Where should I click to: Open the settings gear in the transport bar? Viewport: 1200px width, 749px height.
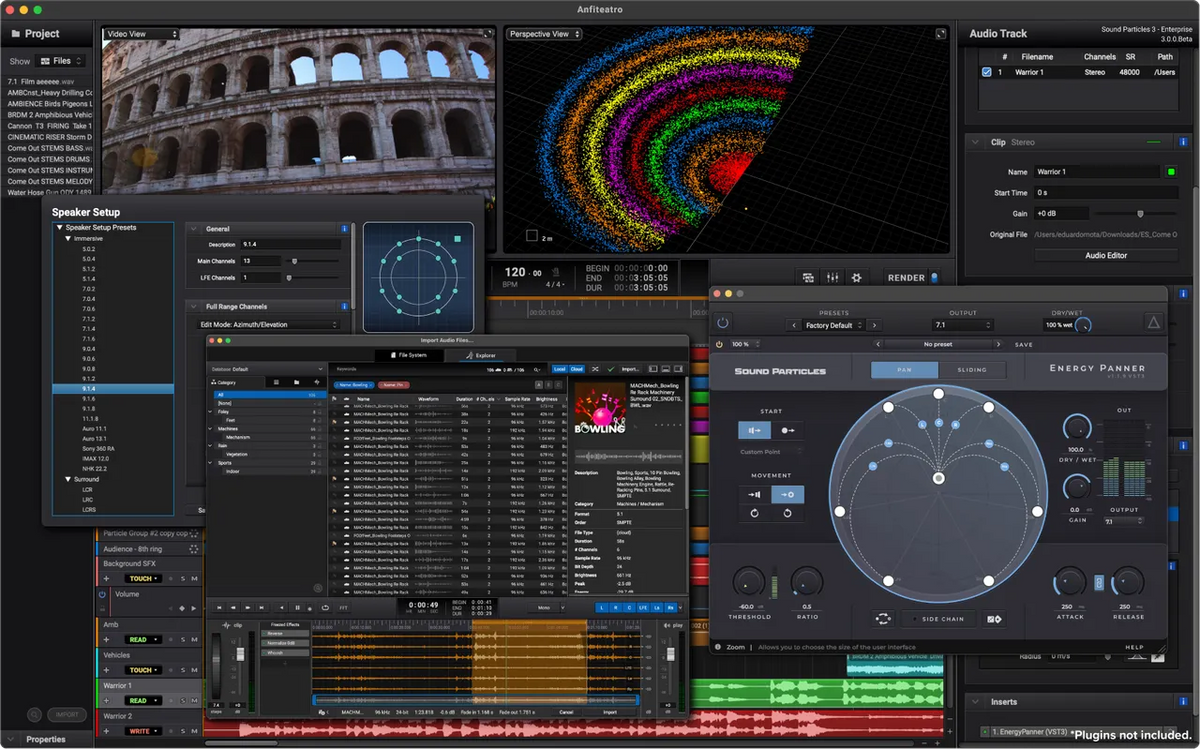pyautogui.click(x=857, y=277)
